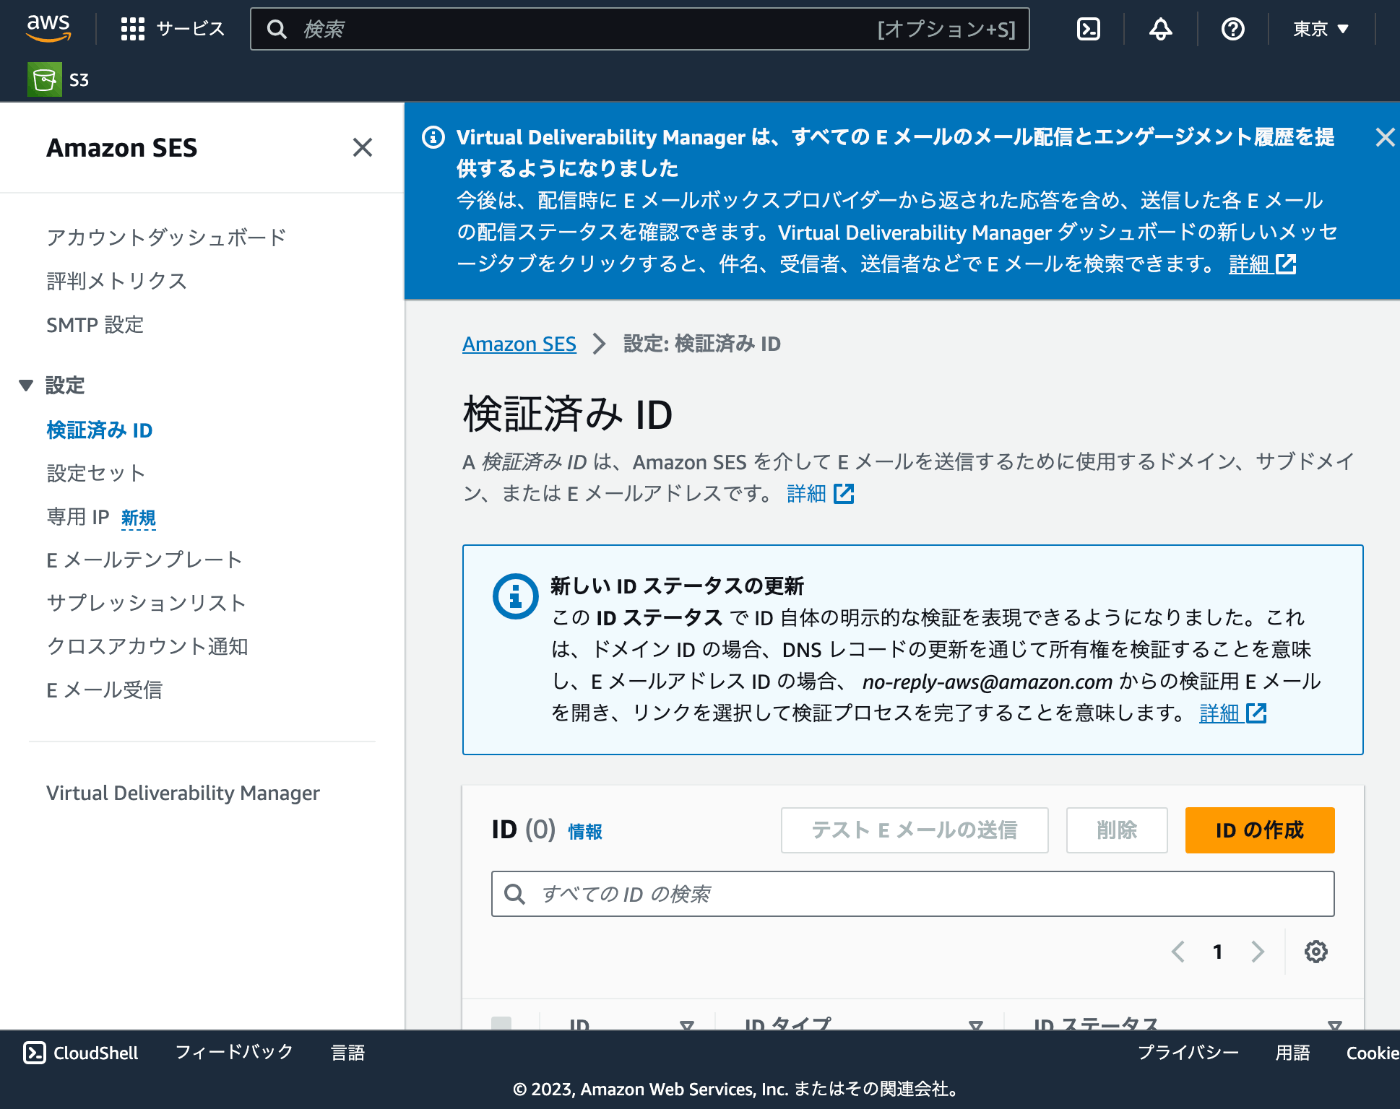Screen dimensions: 1400x1109
Task: Click the info icon in blue banner
Action: (x=433, y=137)
